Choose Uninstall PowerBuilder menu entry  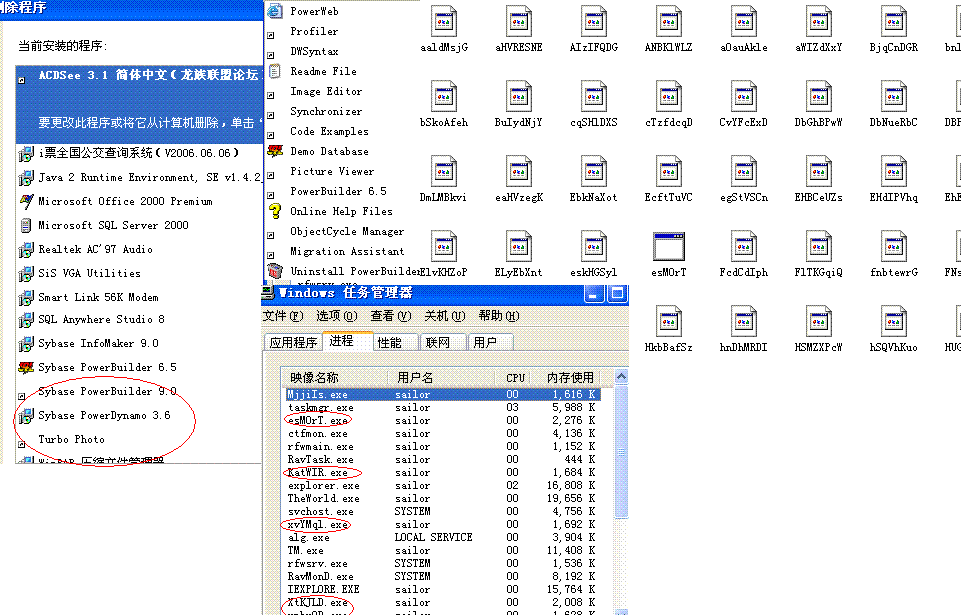click(x=354, y=271)
